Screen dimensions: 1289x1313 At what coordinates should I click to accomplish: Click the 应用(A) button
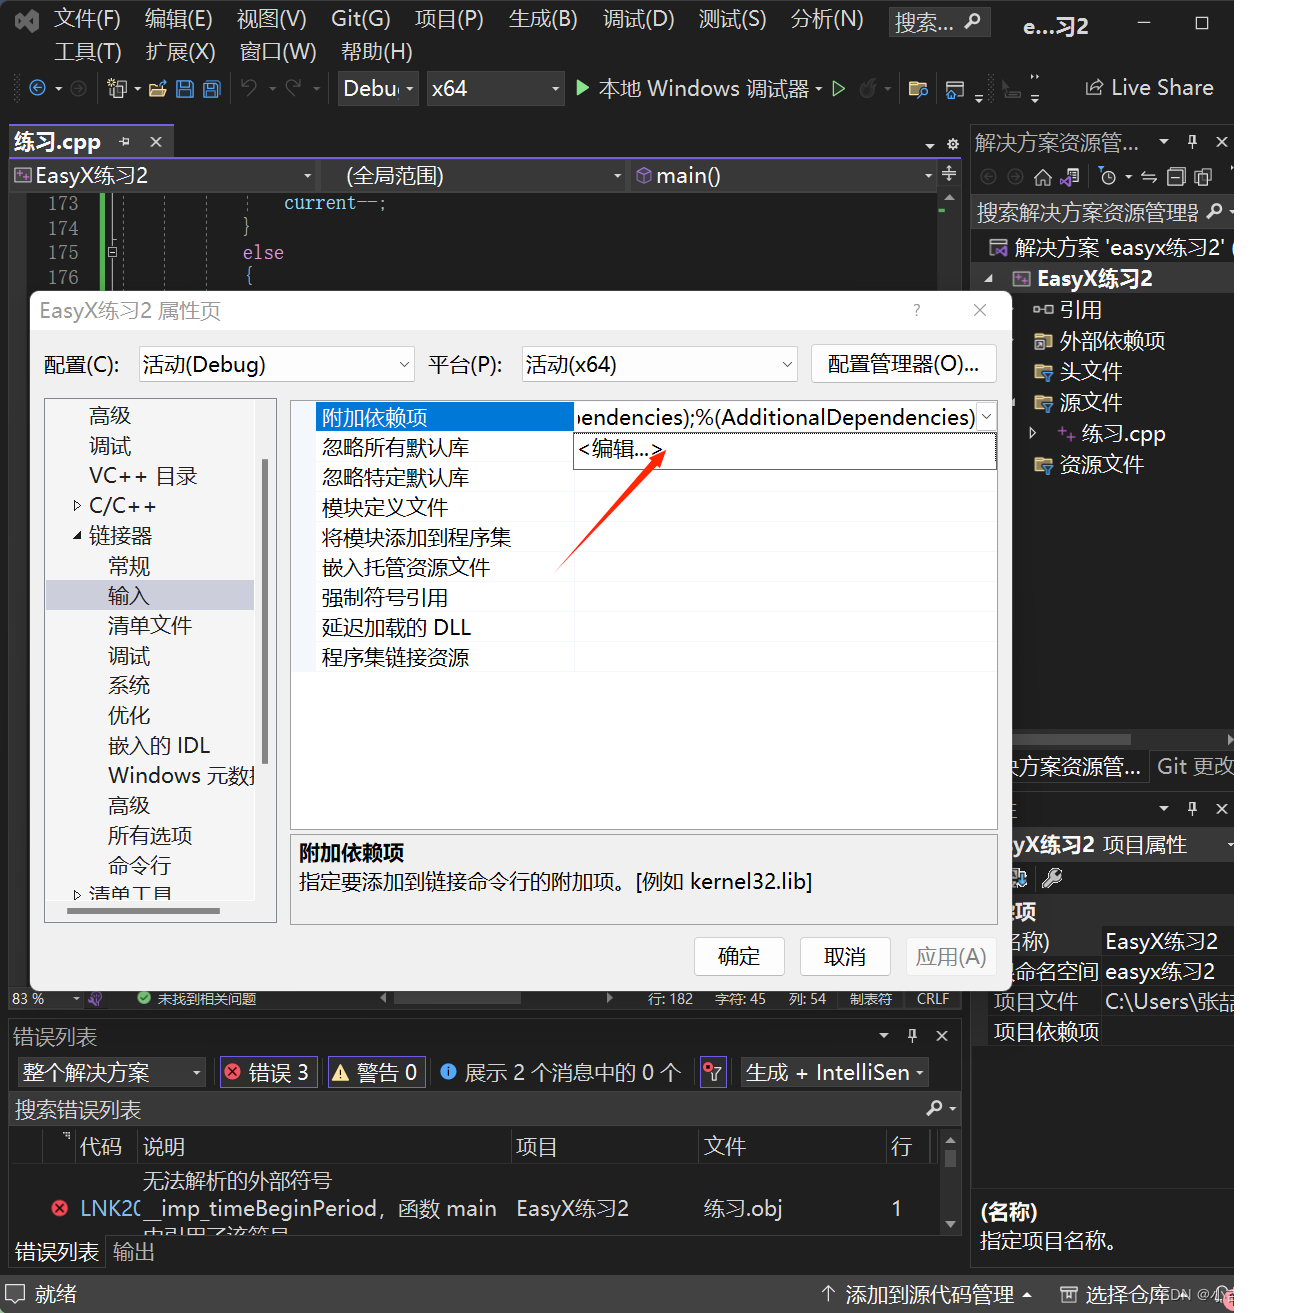[x=951, y=956]
